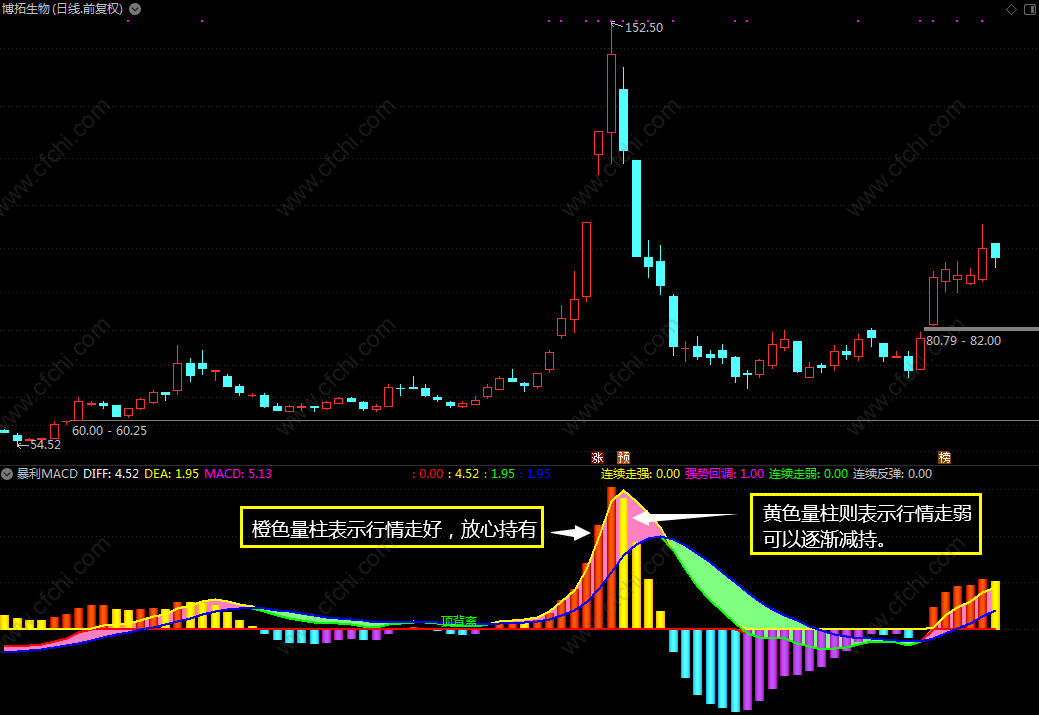The height and width of the screenshot is (715, 1039).
Task: Select the DIFF: 4.52 value
Action: pos(111,474)
